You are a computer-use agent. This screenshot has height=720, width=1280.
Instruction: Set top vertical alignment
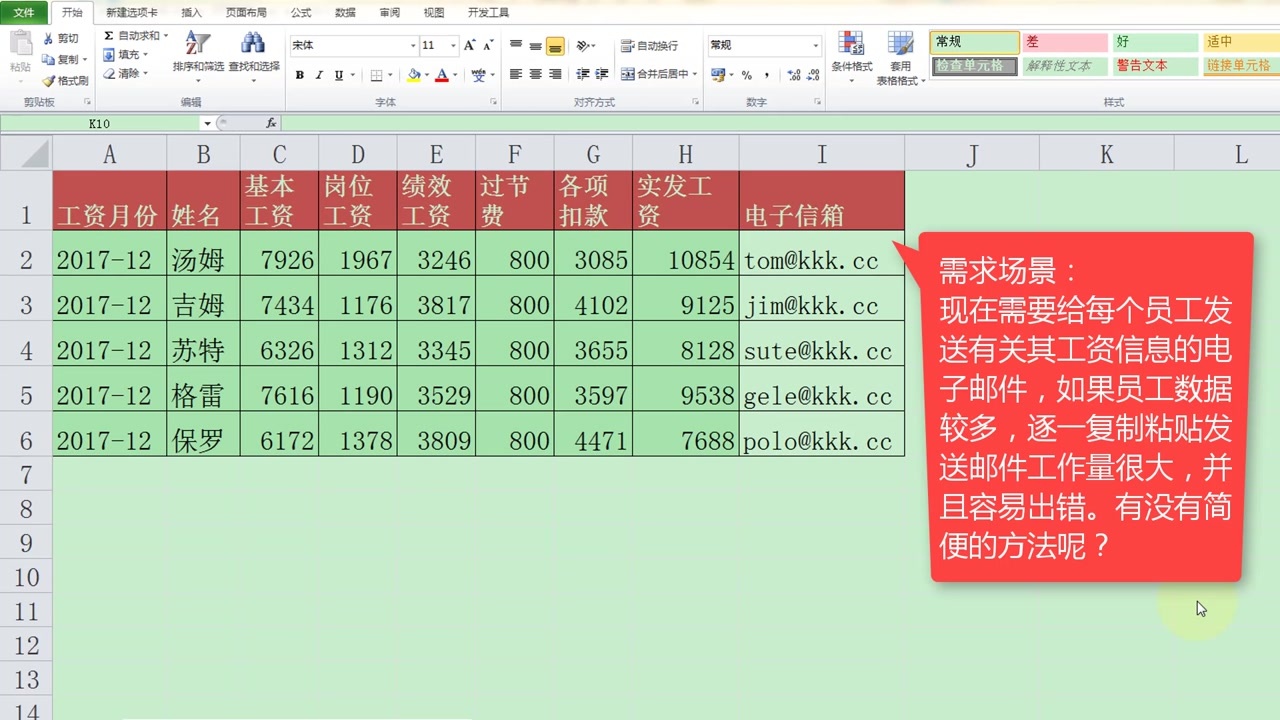pyautogui.click(x=516, y=45)
